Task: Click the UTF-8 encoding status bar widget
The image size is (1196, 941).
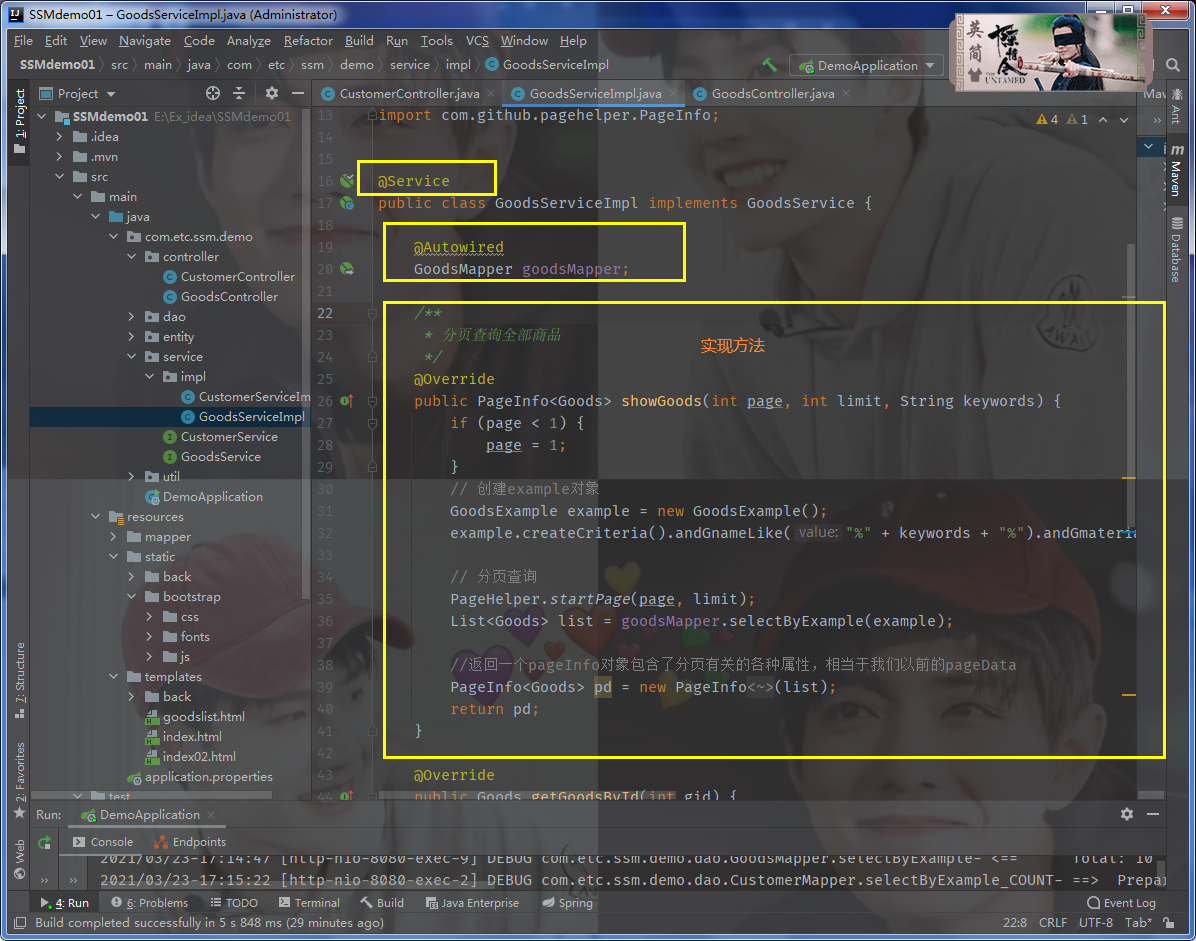Action: point(1095,923)
